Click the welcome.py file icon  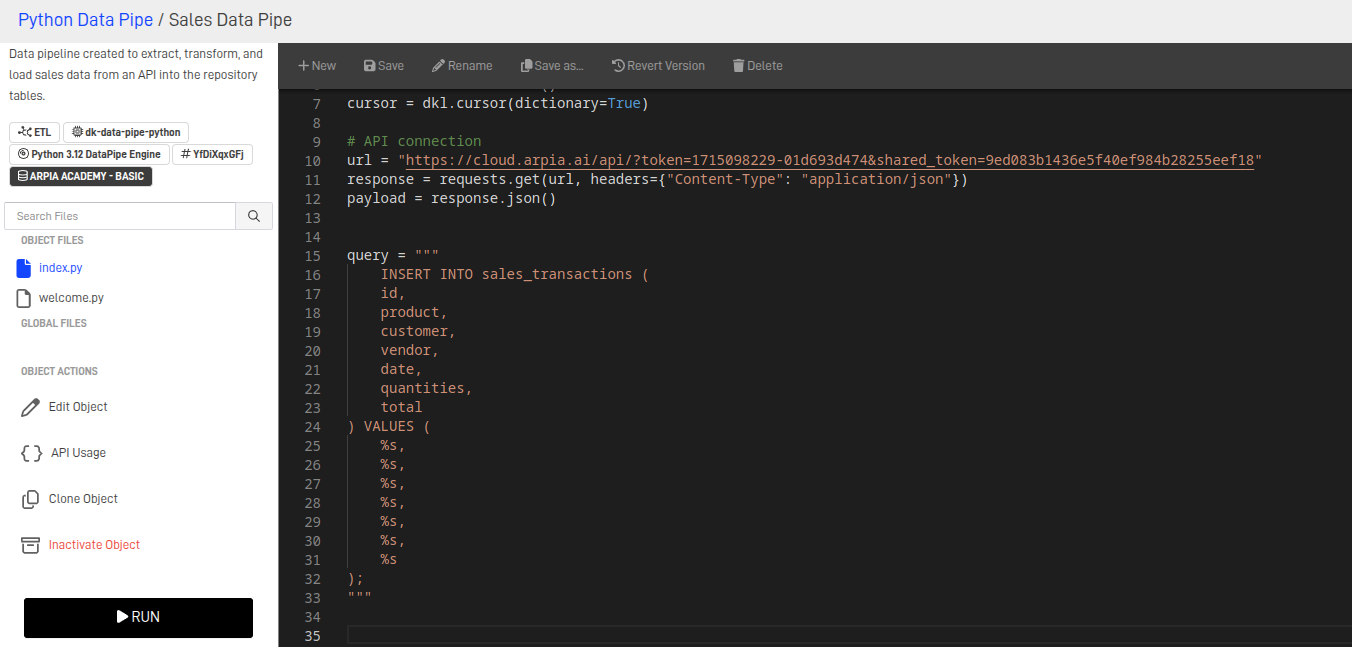pos(24,298)
